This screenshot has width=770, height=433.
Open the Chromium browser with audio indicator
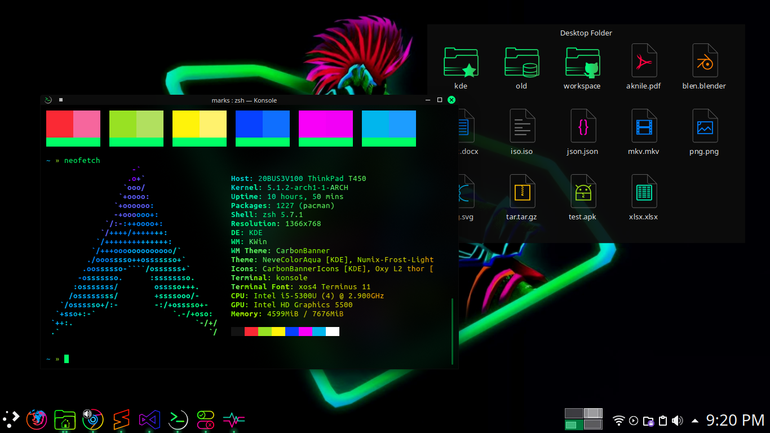click(93, 419)
